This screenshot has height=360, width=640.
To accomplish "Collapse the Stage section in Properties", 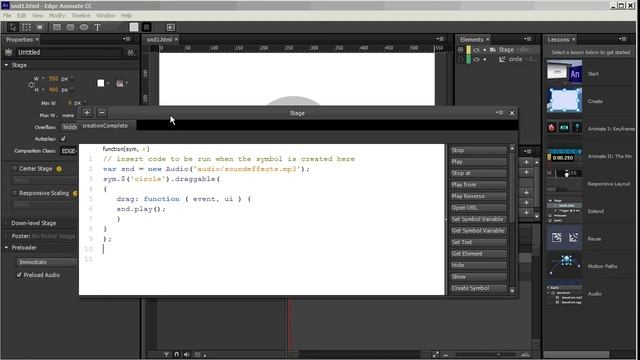I will pyautogui.click(x=6, y=65).
